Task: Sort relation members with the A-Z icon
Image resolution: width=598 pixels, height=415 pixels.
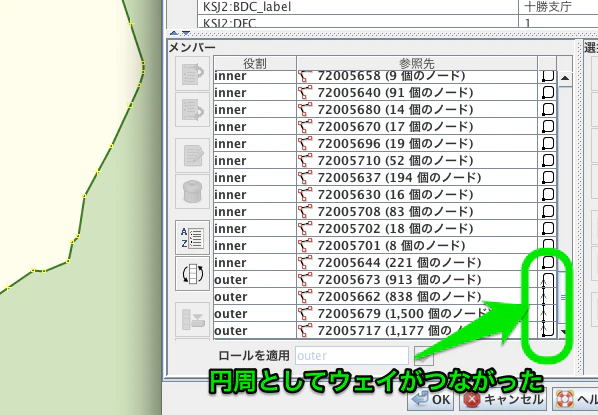Action: pyautogui.click(x=192, y=237)
